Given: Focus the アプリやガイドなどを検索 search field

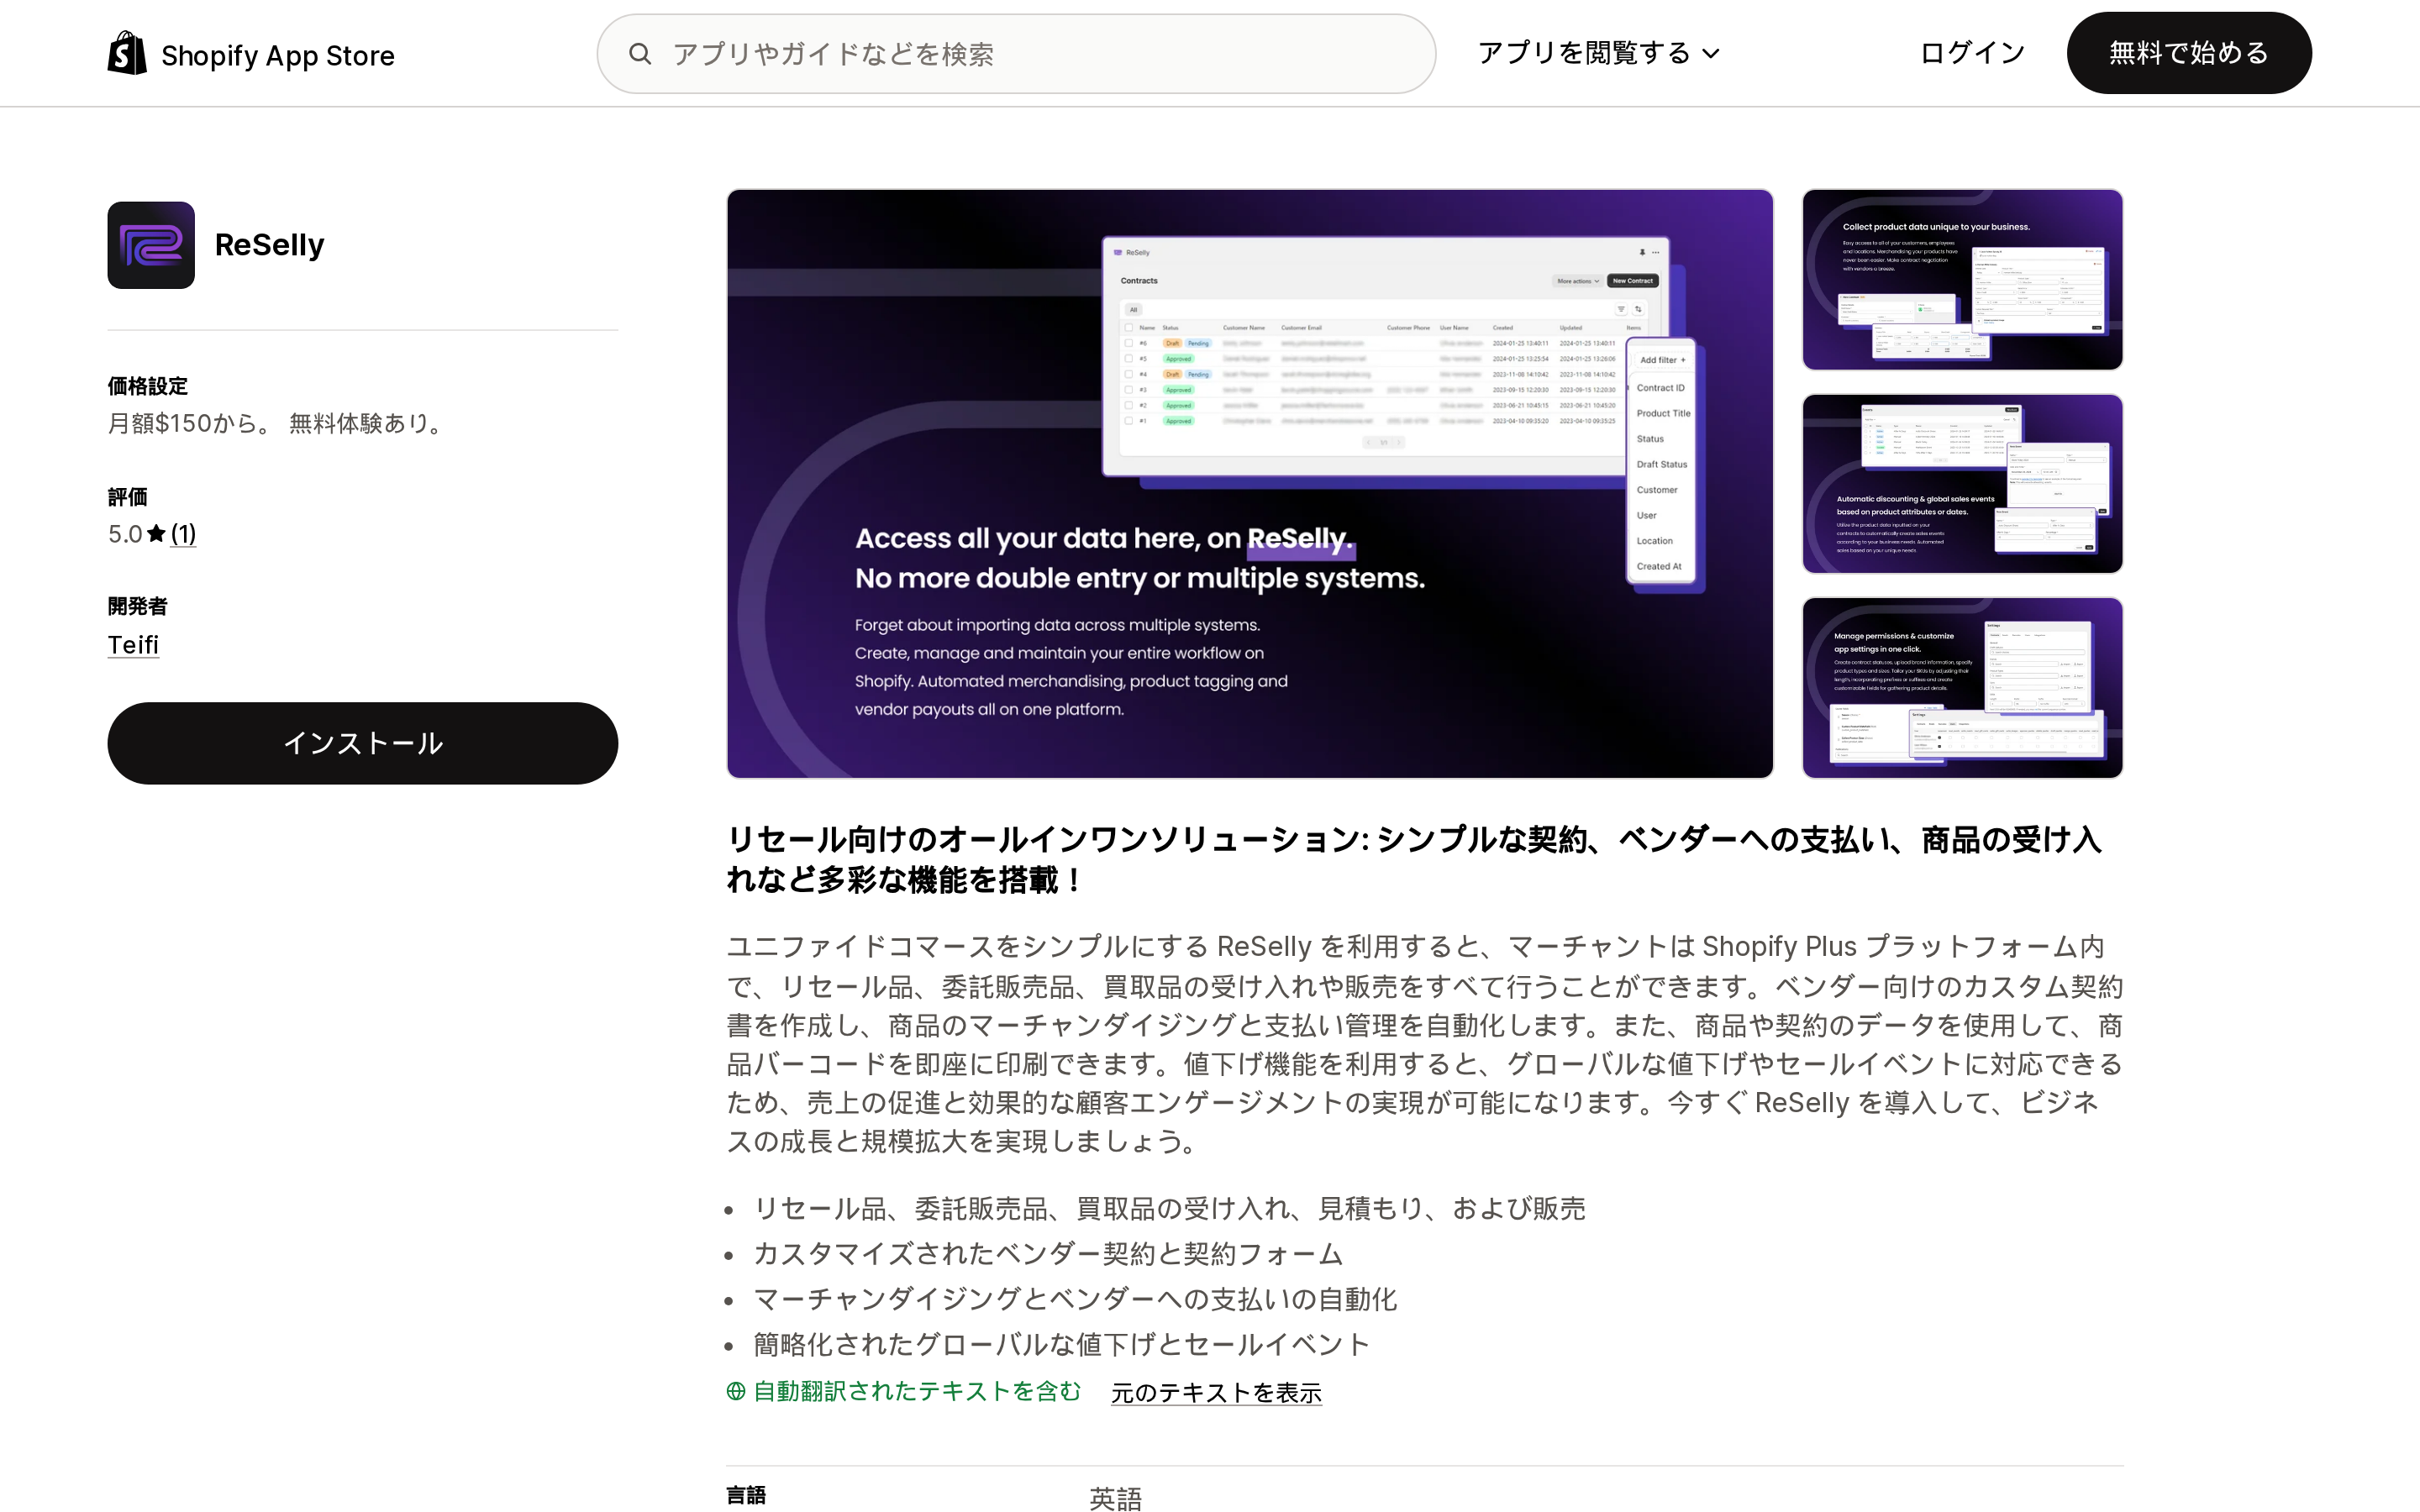Looking at the screenshot, I should (x=1016, y=54).
